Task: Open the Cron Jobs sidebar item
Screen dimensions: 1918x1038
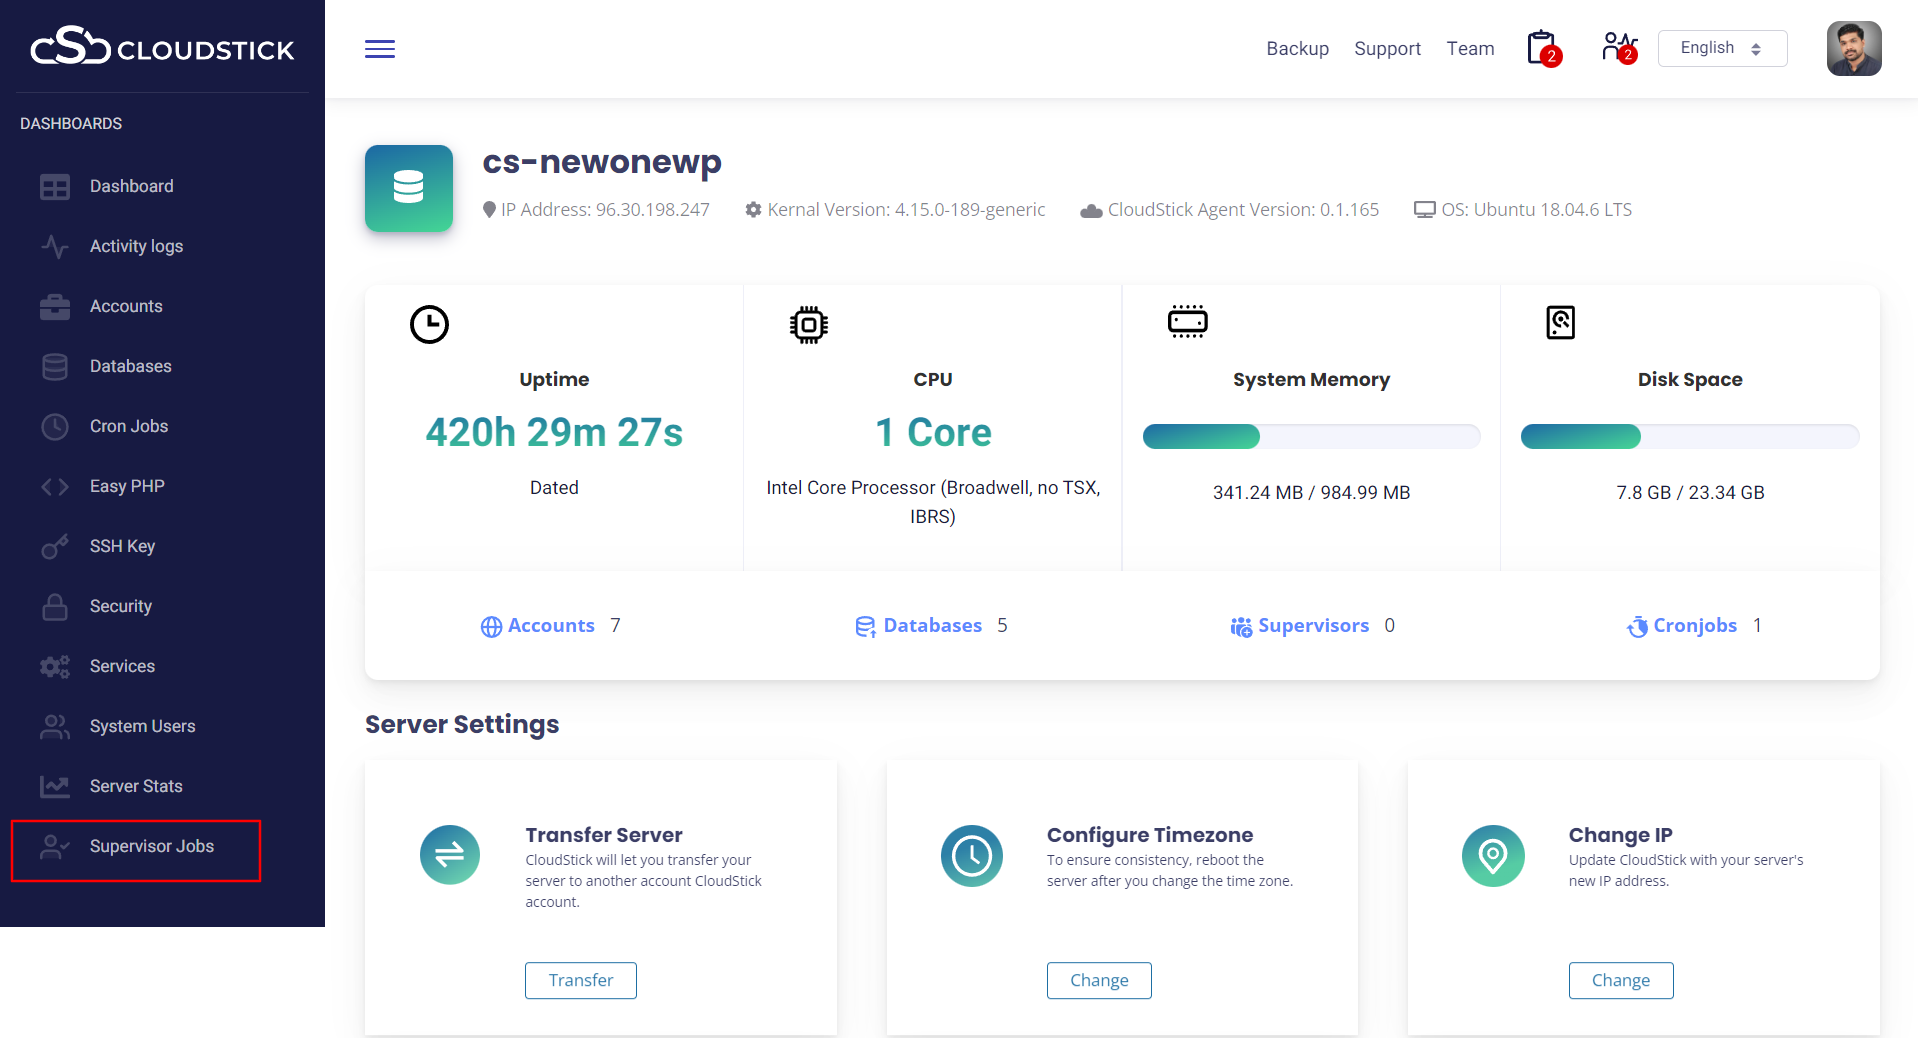Action: [129, 426]
